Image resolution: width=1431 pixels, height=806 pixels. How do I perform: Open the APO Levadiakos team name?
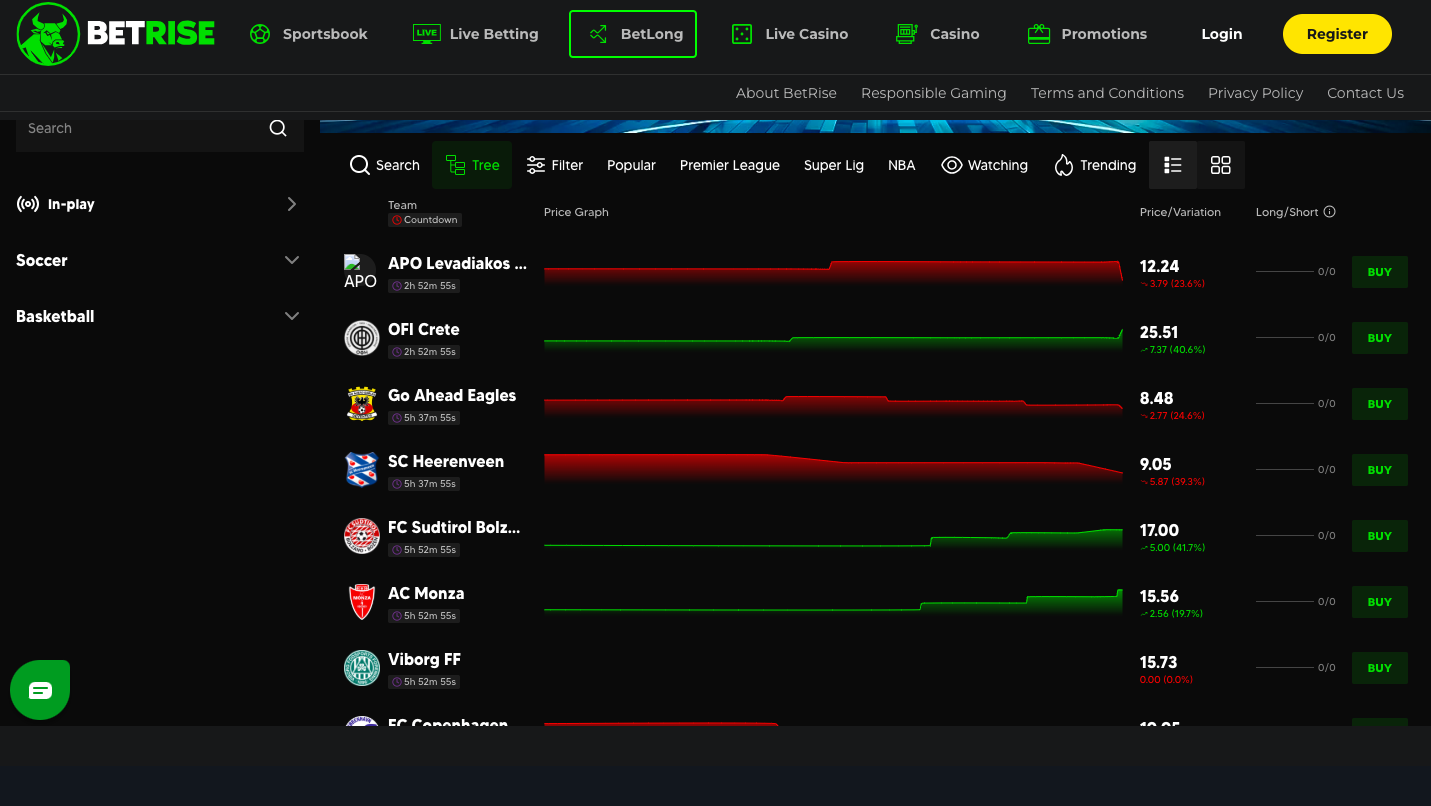click(x=457, y=264)
